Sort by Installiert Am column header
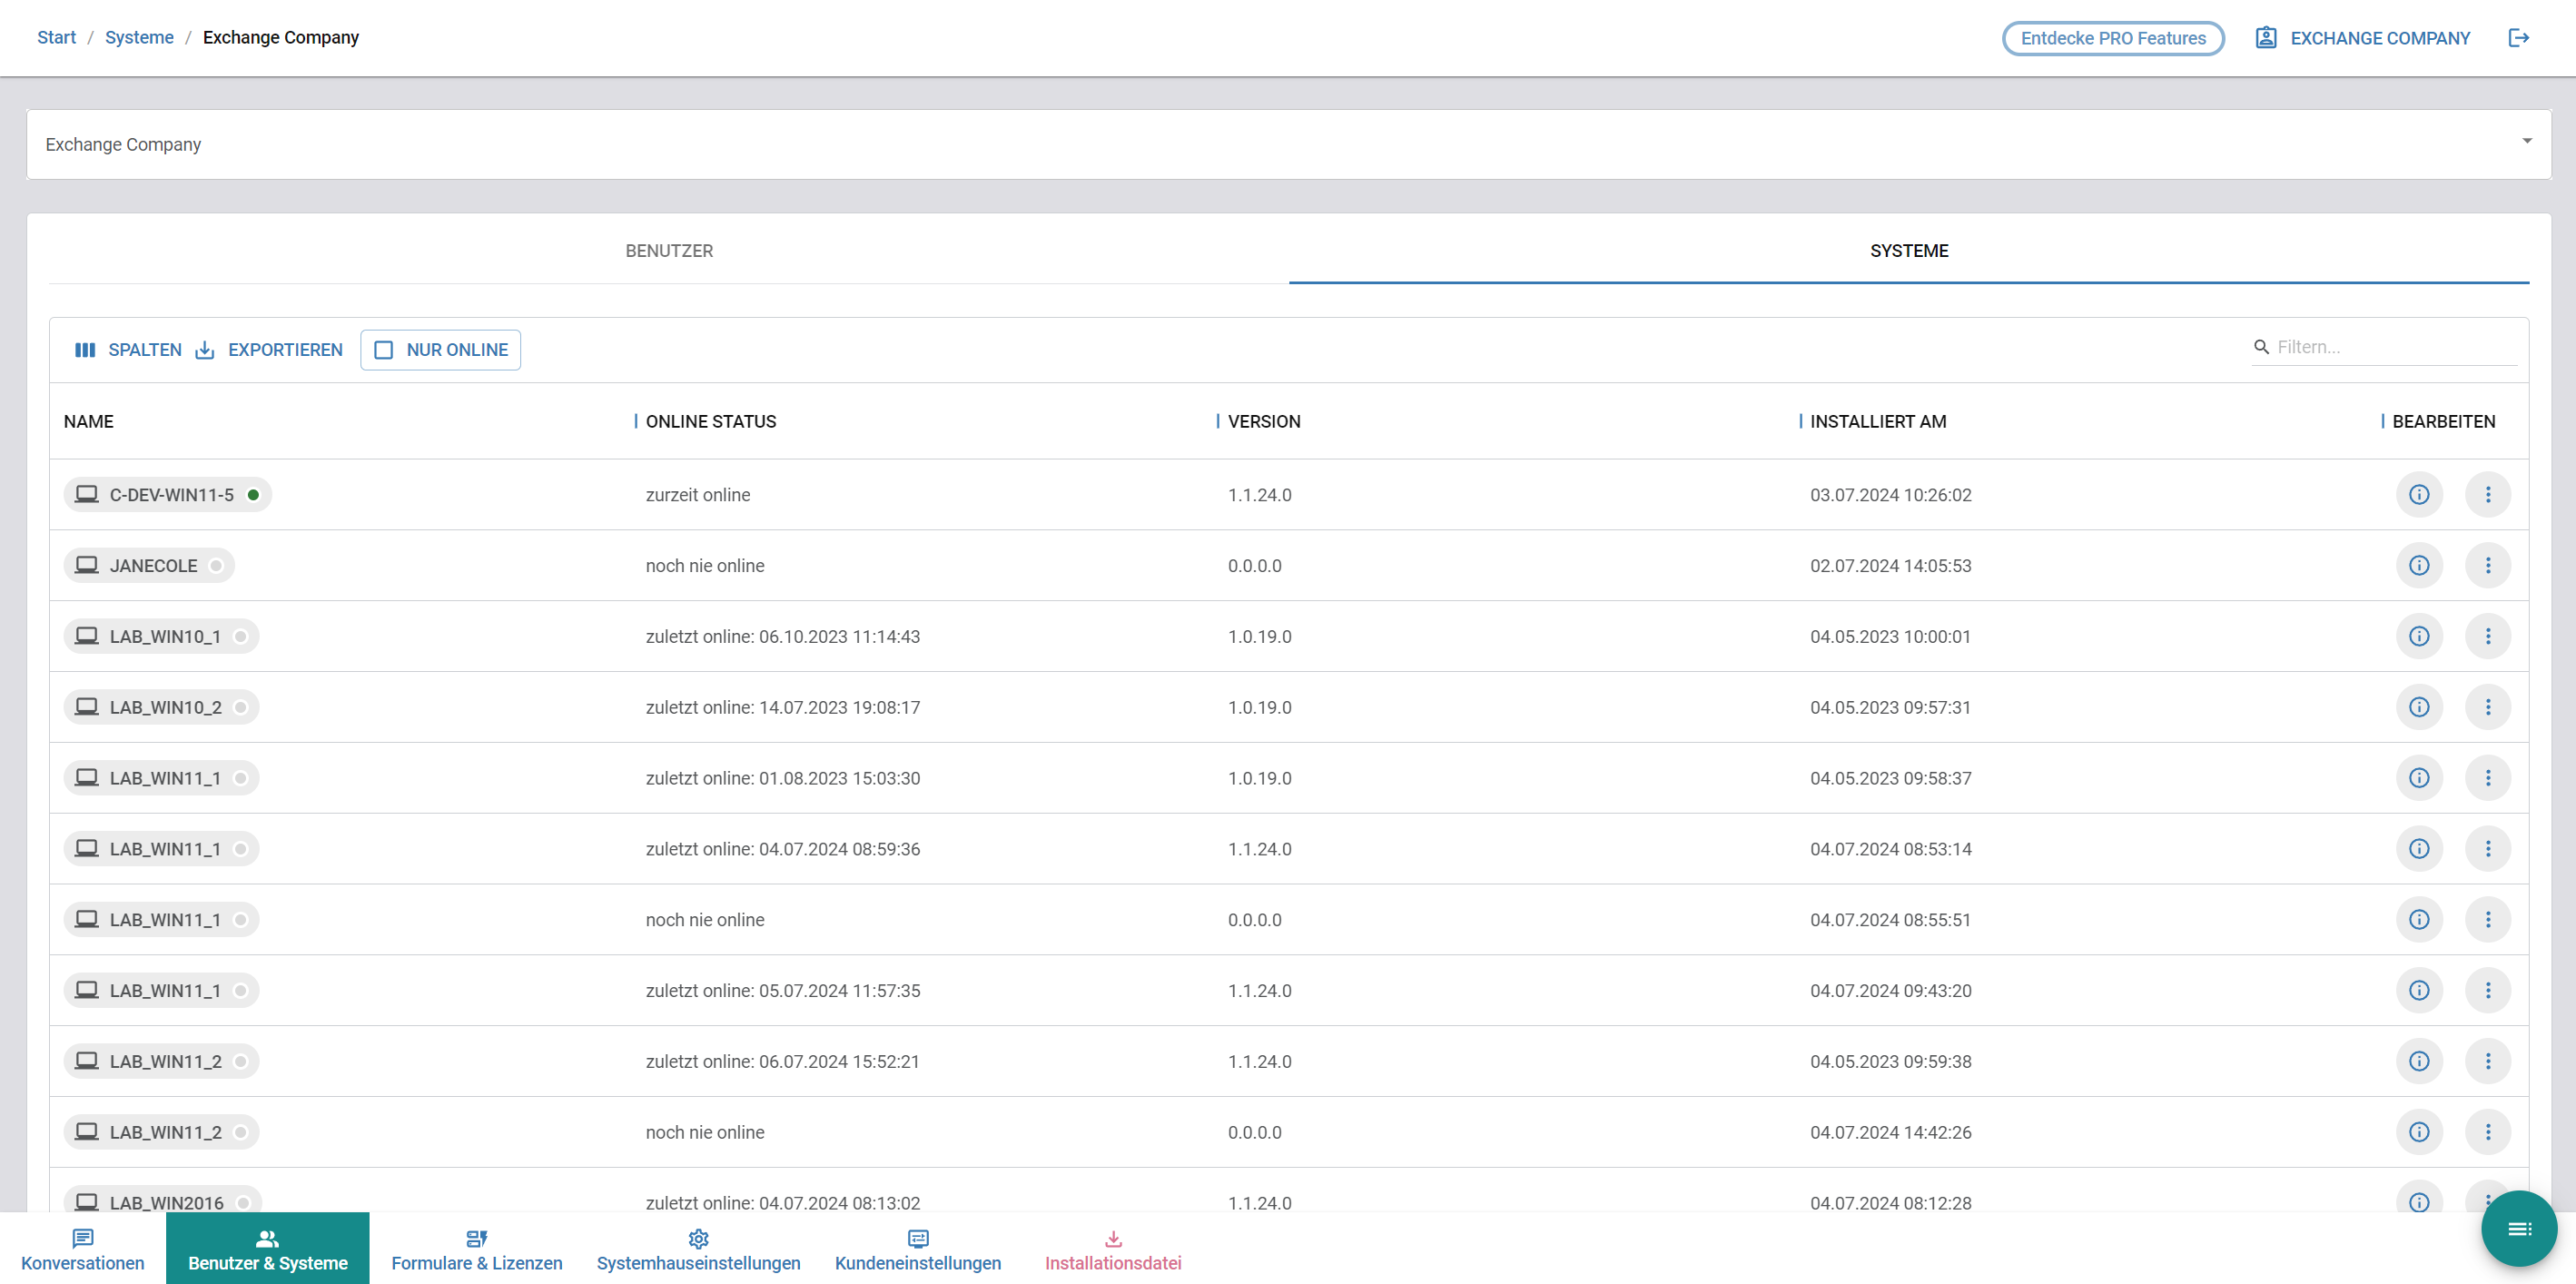The image size is (2576, 1284). coord(1877,422)
